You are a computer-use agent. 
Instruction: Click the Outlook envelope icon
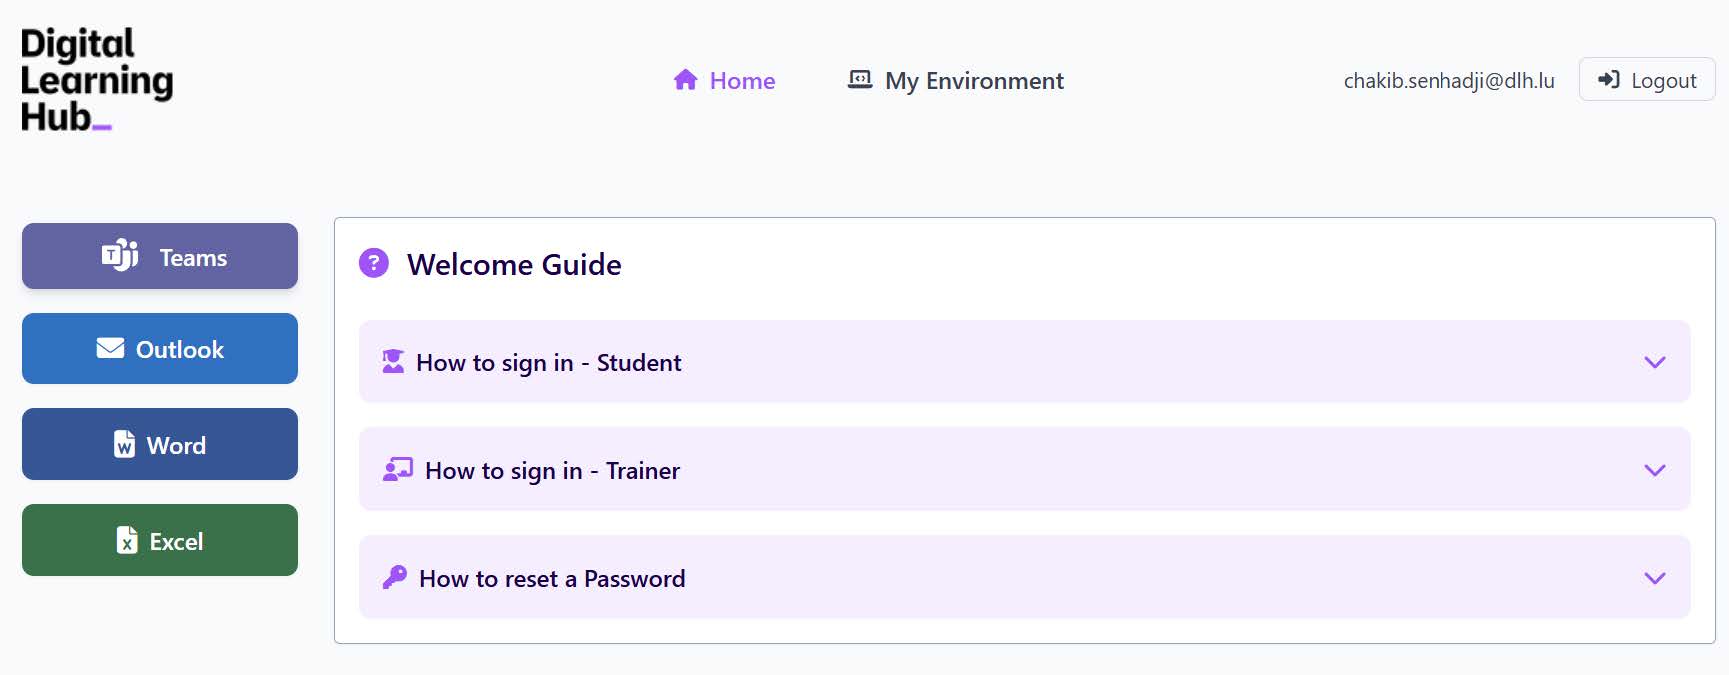pyautogui.click(x=110, y=348)
